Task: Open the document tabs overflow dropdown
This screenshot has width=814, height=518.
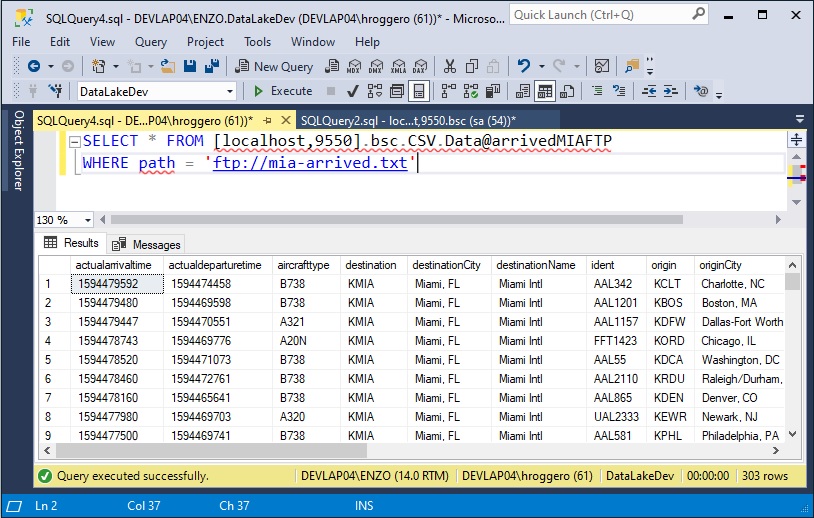Action: pyautogui.click(x=799, y=119)
